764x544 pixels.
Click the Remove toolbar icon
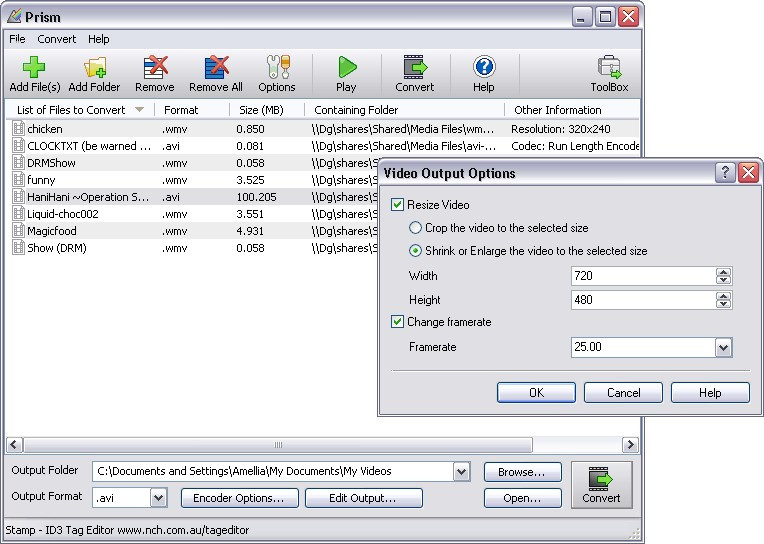pos(155,67)
